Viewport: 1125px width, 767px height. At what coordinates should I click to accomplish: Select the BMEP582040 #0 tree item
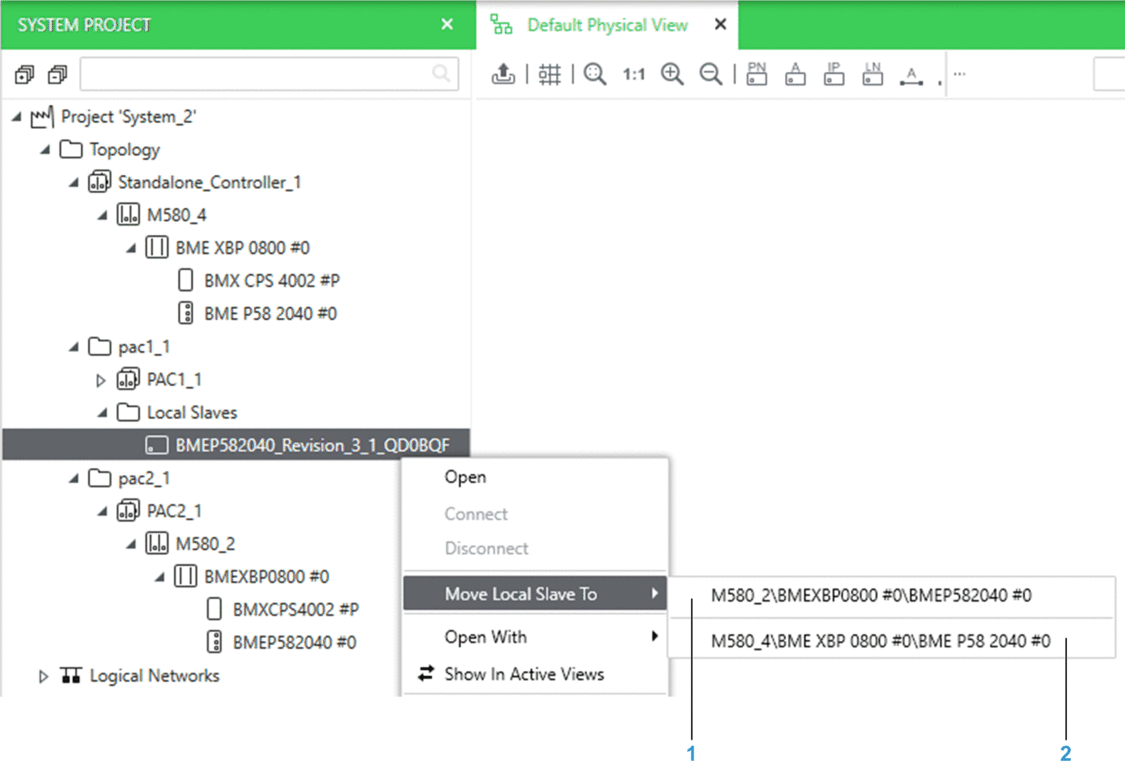click(x=294, y=642)
